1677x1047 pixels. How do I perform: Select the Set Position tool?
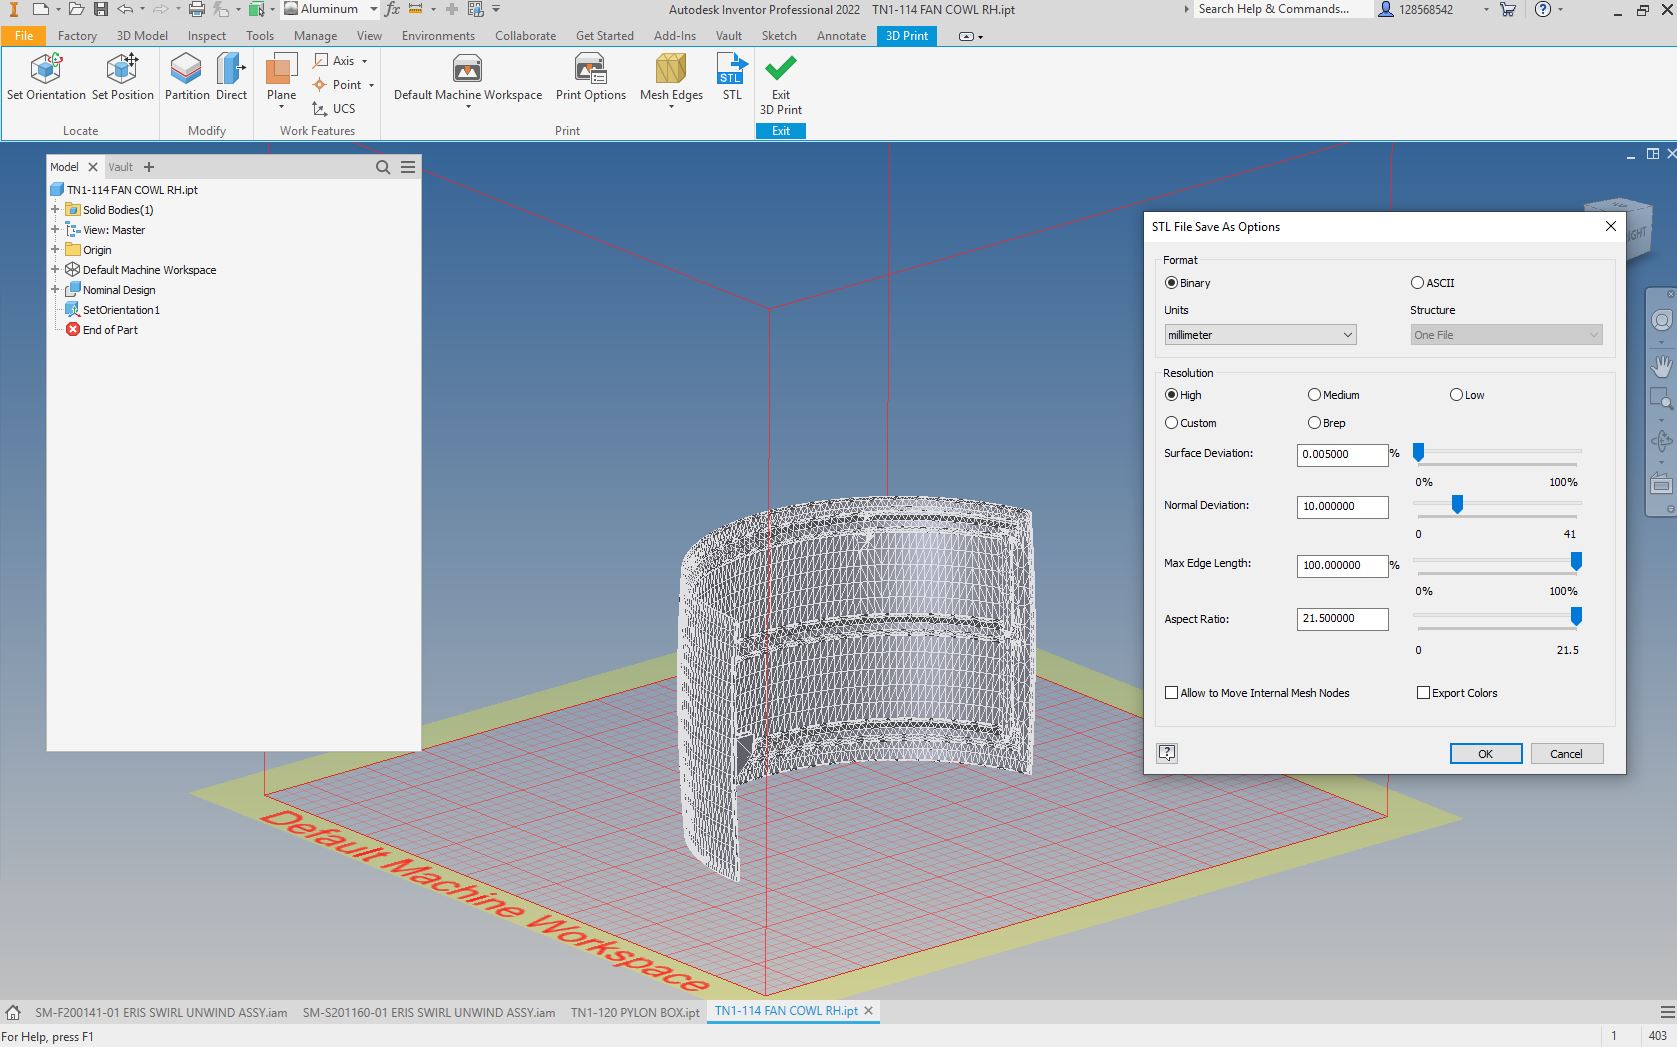pyautogui.click(x=122, y=77)
